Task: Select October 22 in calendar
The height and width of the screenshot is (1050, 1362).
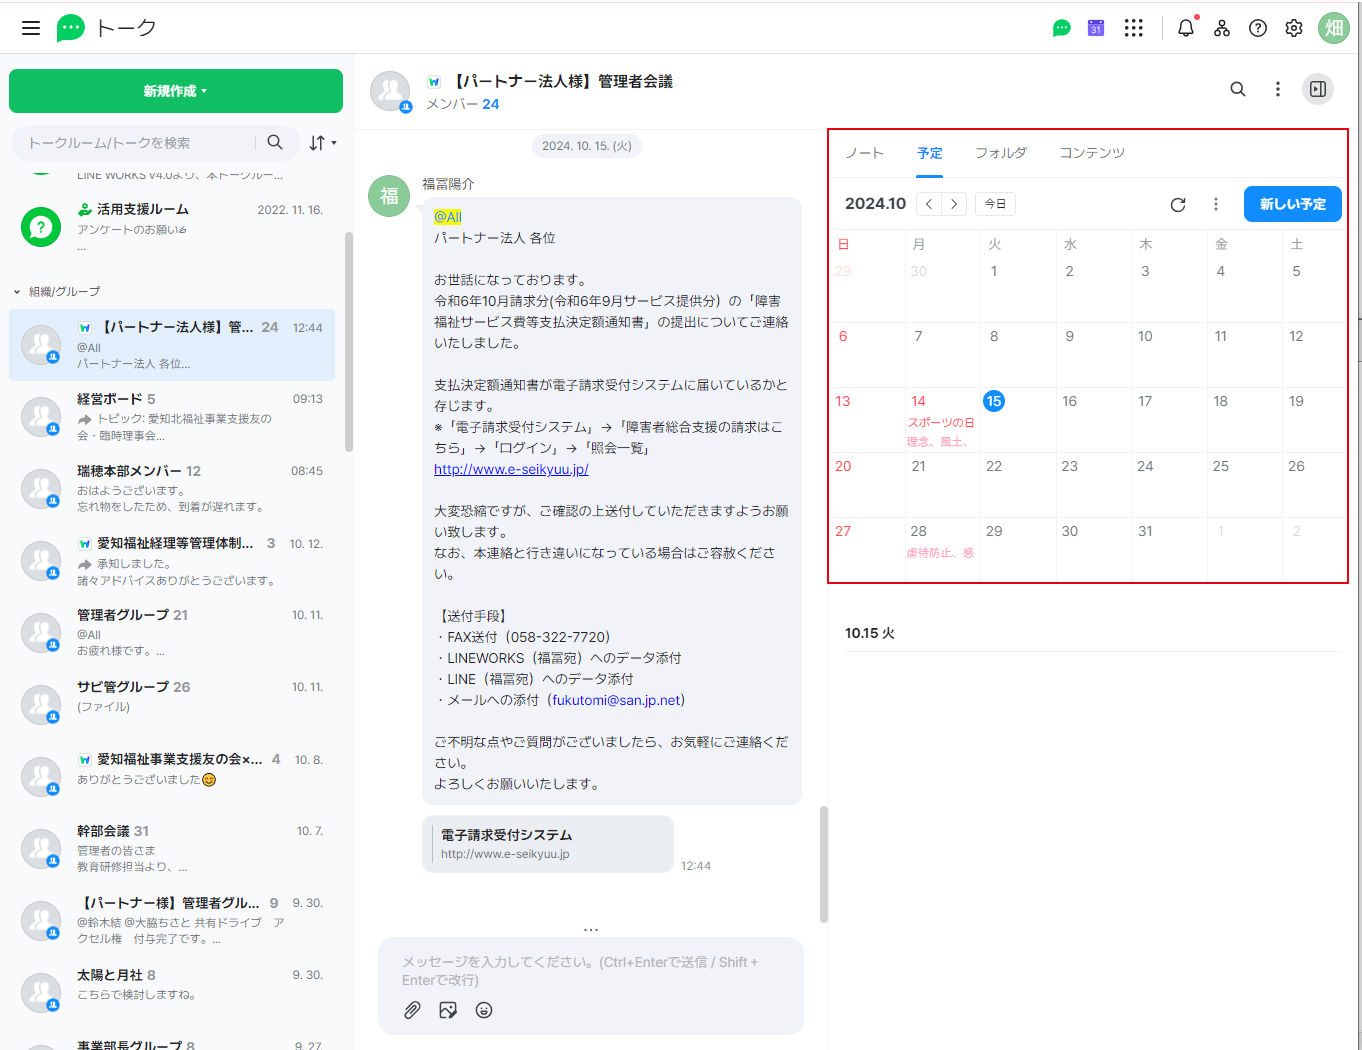Action: (1018, 485)
